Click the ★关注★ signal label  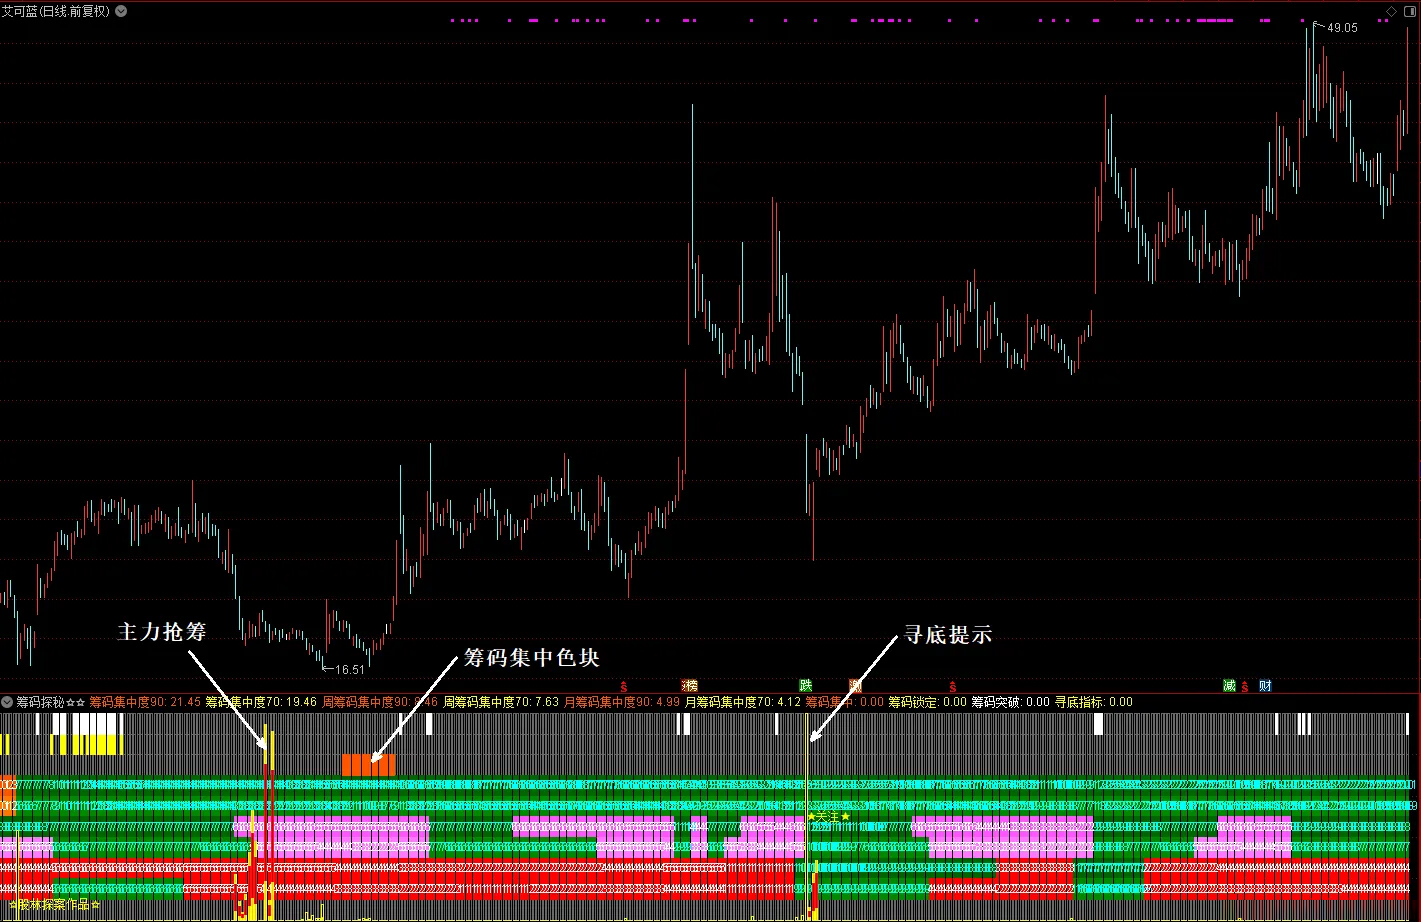click(x=828, y=817)
